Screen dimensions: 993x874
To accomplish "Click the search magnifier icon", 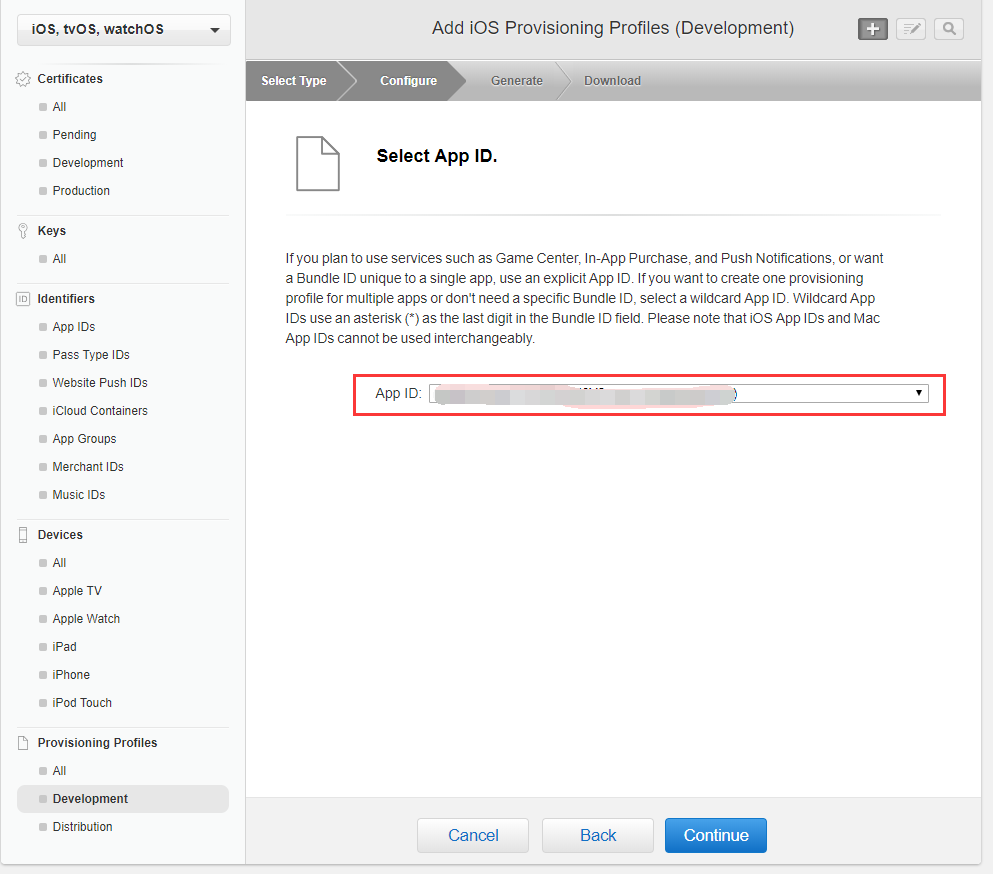I will tap(949, 29).
